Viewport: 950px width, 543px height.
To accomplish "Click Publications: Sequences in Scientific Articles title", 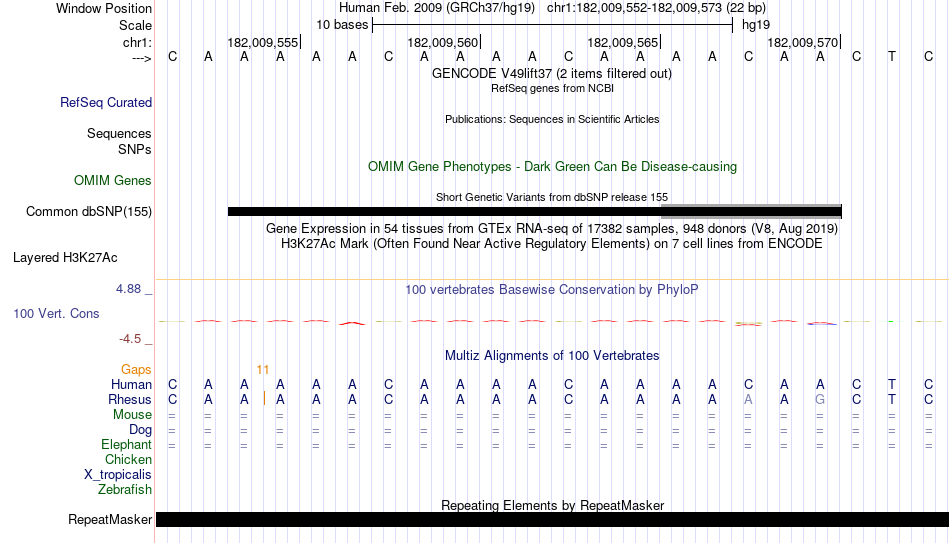I will click(552, 119).
